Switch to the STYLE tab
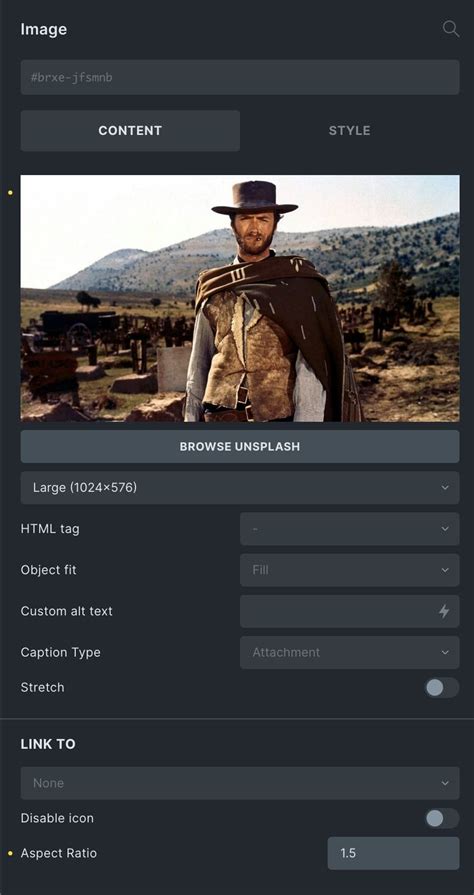This screenshot has height=895, width=474. [x=350, y=131]
